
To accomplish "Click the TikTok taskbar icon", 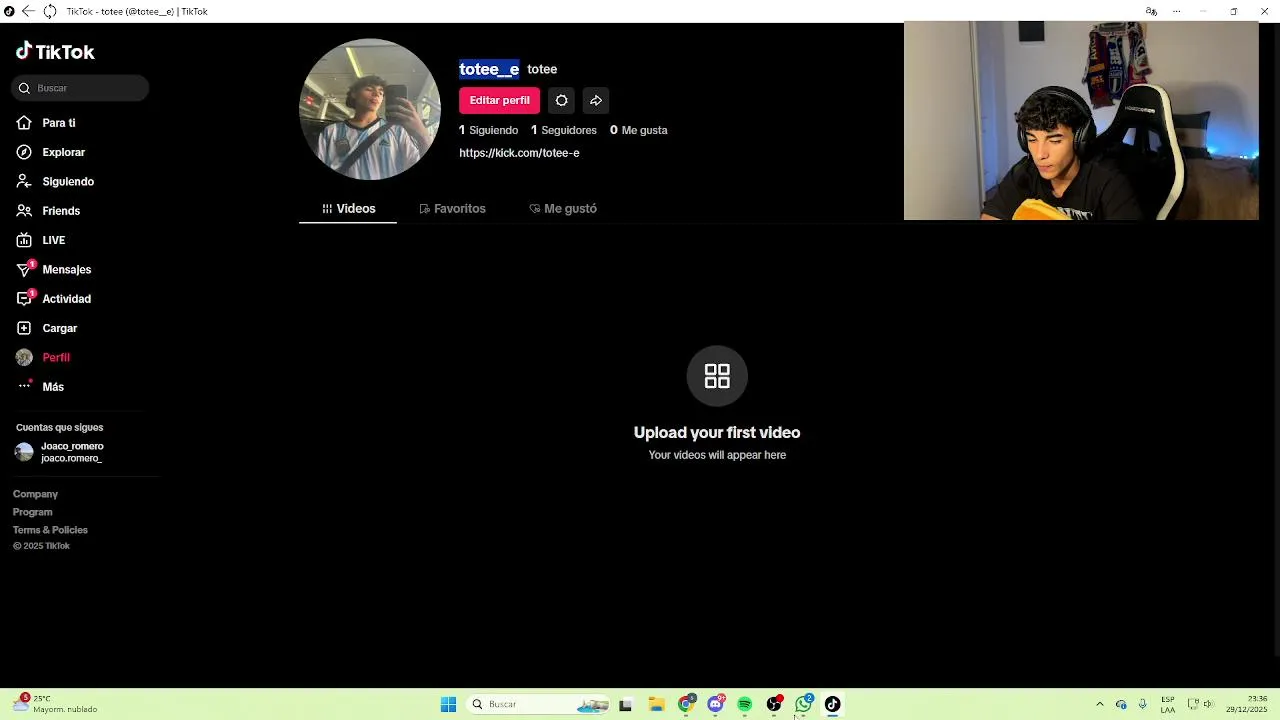I will coord(833,704).
